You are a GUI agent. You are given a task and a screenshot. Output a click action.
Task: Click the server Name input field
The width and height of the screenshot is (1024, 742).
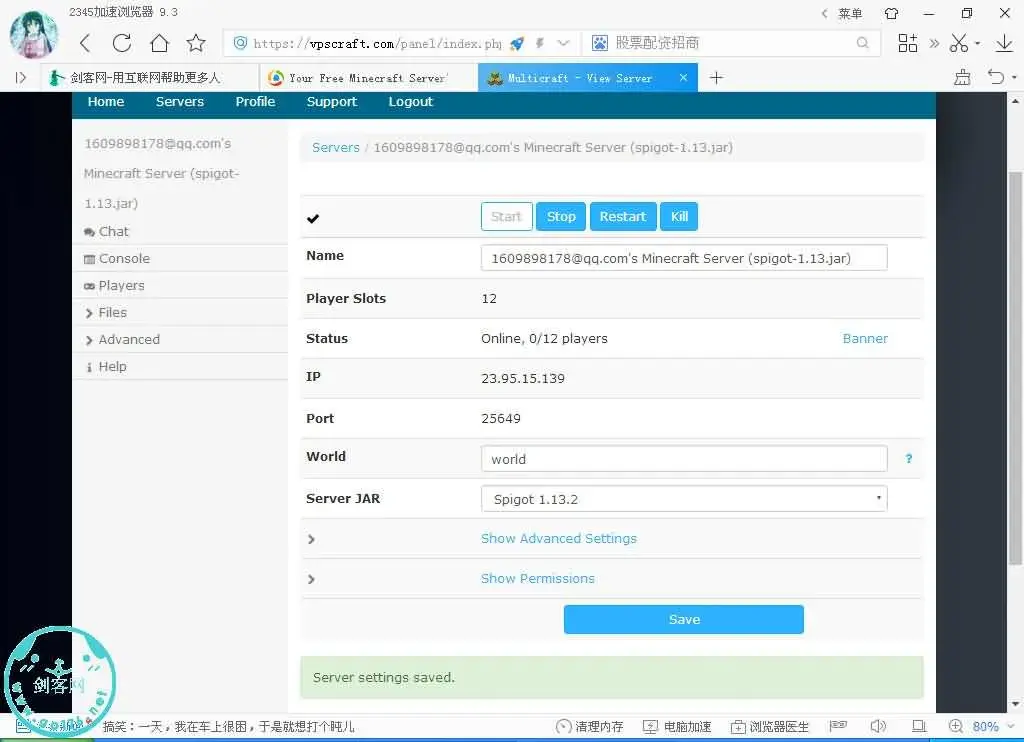tap(684, 258)
